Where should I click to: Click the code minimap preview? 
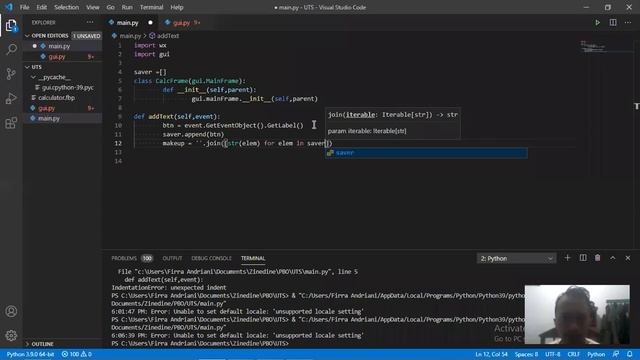[593, 47]
